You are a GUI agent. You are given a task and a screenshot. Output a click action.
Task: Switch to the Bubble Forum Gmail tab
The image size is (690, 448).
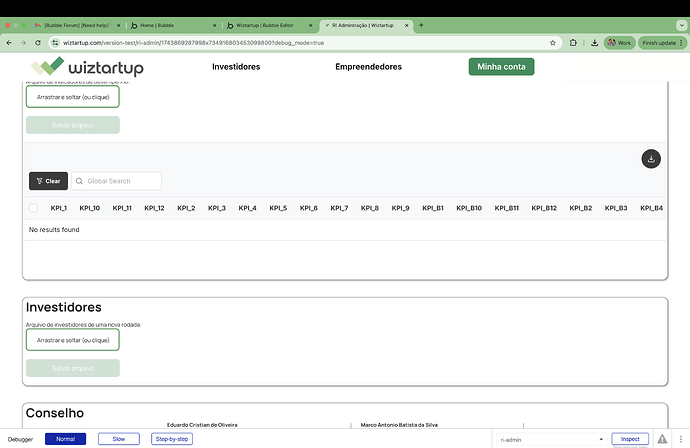[77, 25]
